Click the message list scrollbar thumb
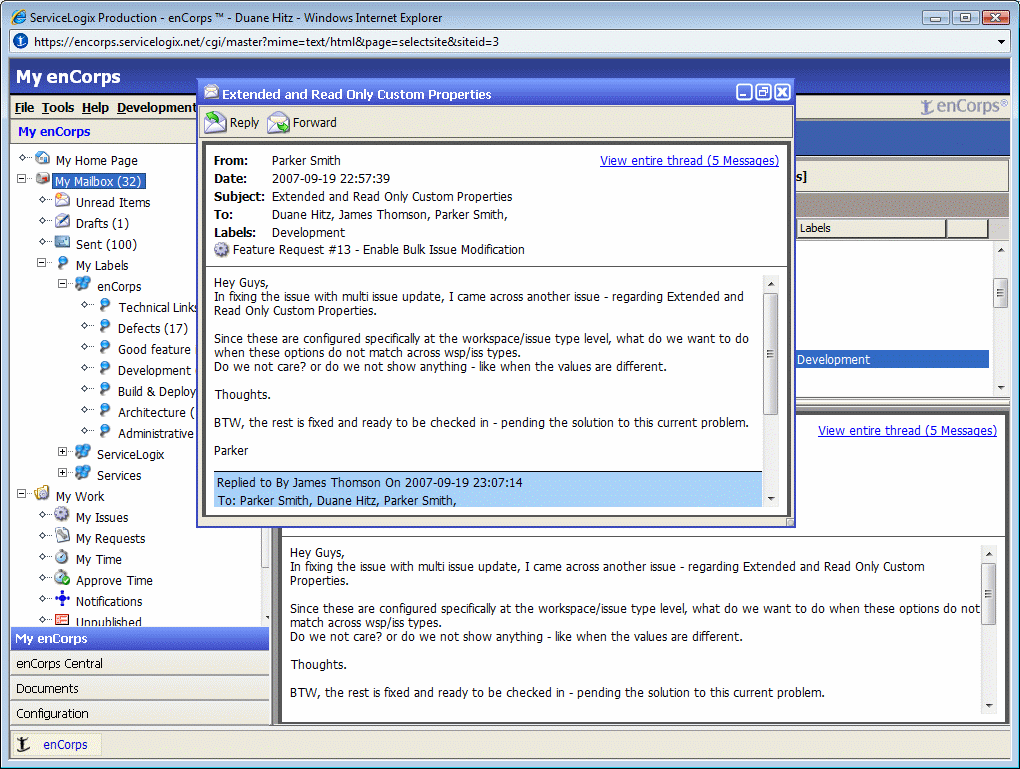This screenshot has width=1020, height=769. tap(1000, 293)
